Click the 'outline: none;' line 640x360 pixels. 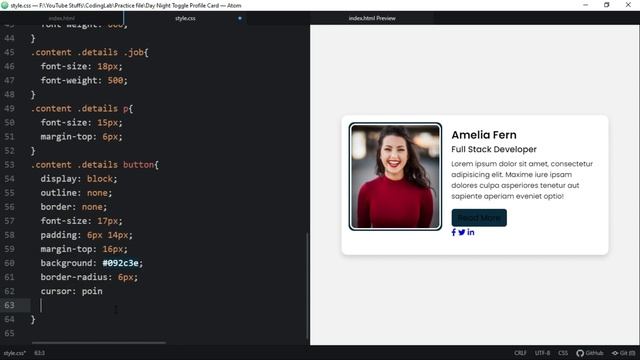tap(76, 193)
